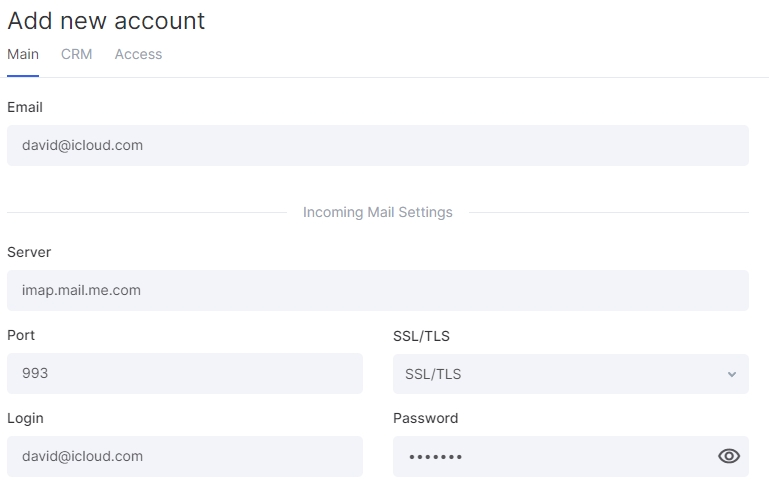Click the Port label

coord(21,335)
